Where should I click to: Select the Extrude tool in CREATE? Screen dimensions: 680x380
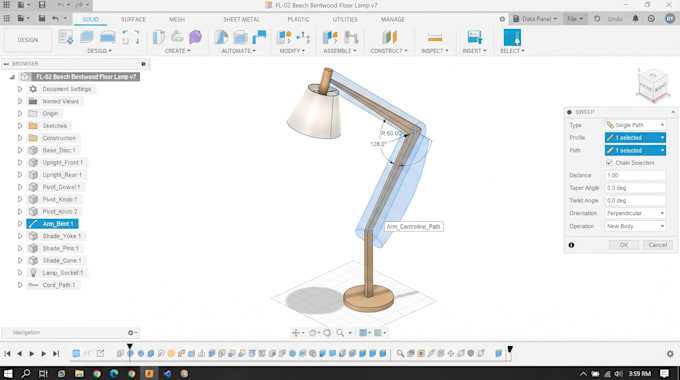pos(159,37)
